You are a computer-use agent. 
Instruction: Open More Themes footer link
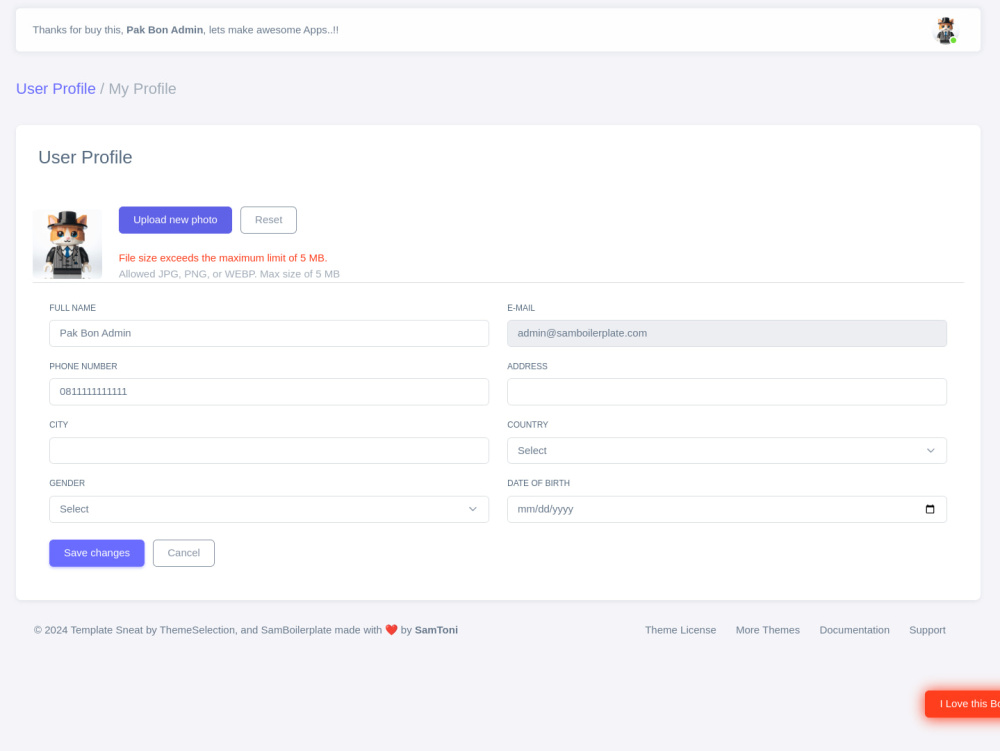point(768,630)
